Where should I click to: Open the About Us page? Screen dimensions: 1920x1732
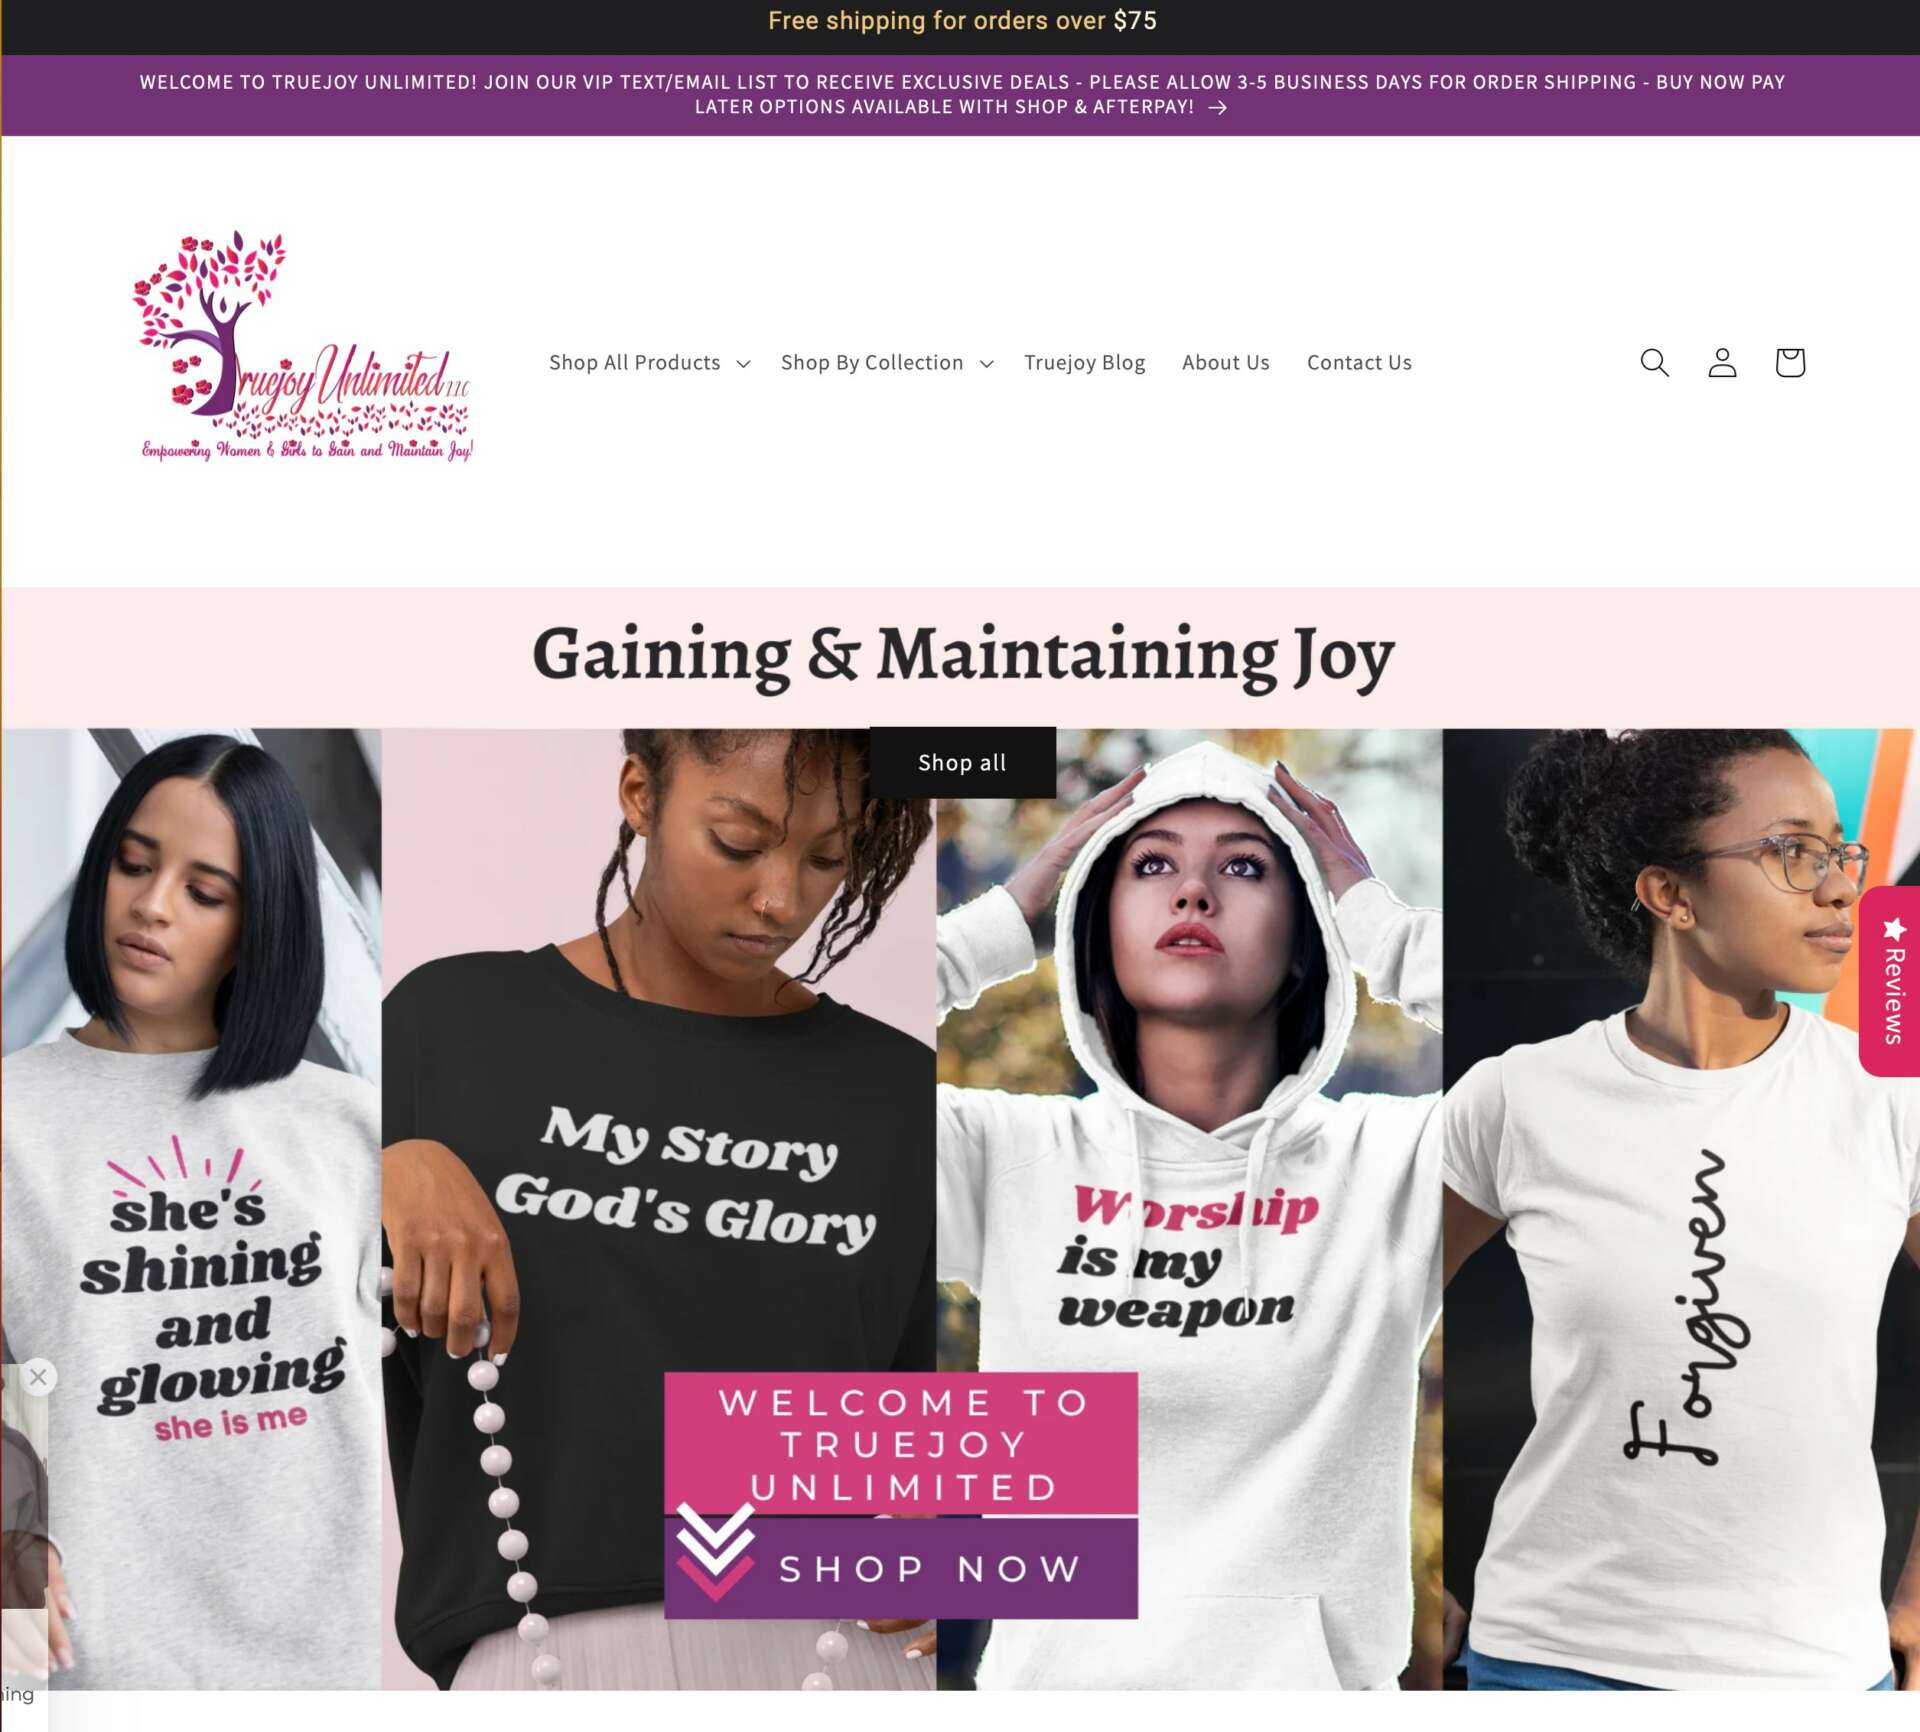tap(1225, 363)
